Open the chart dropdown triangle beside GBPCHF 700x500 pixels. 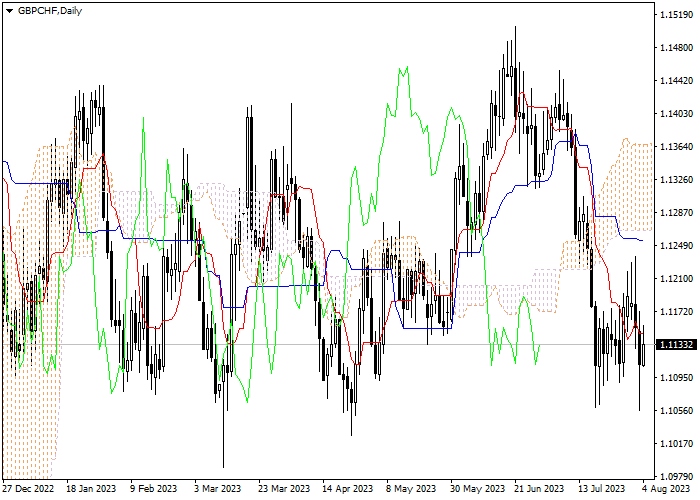9,11
